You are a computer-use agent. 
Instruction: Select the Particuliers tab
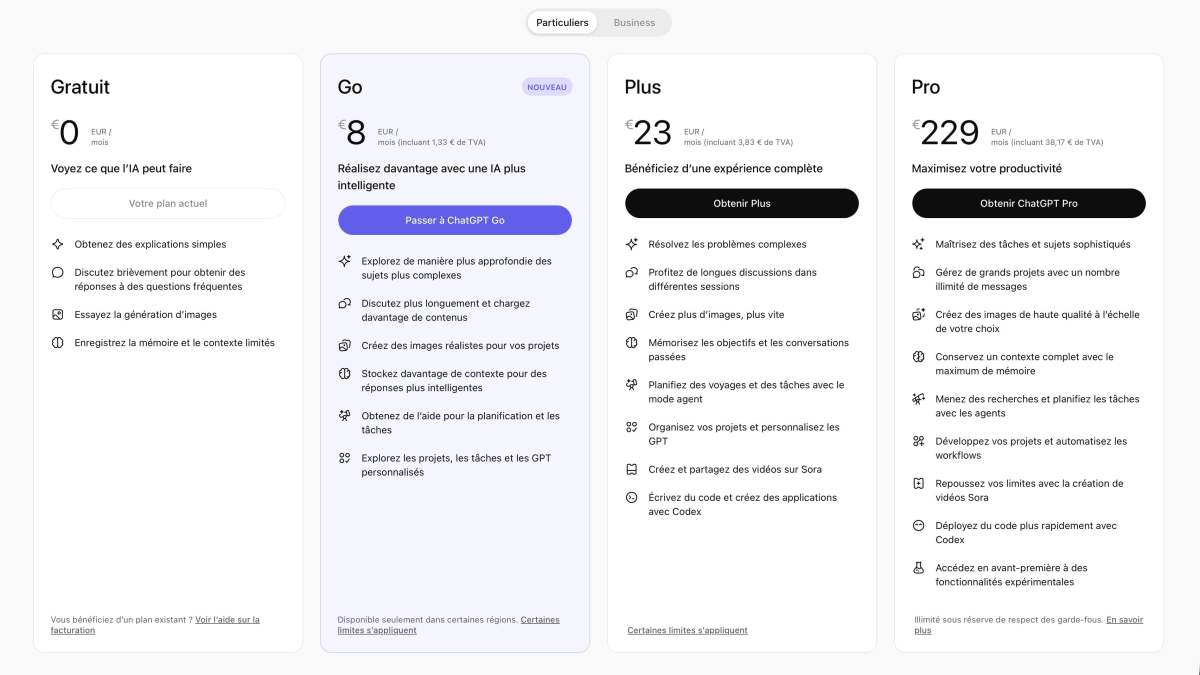pyautogui.click(x=562, y=22)
